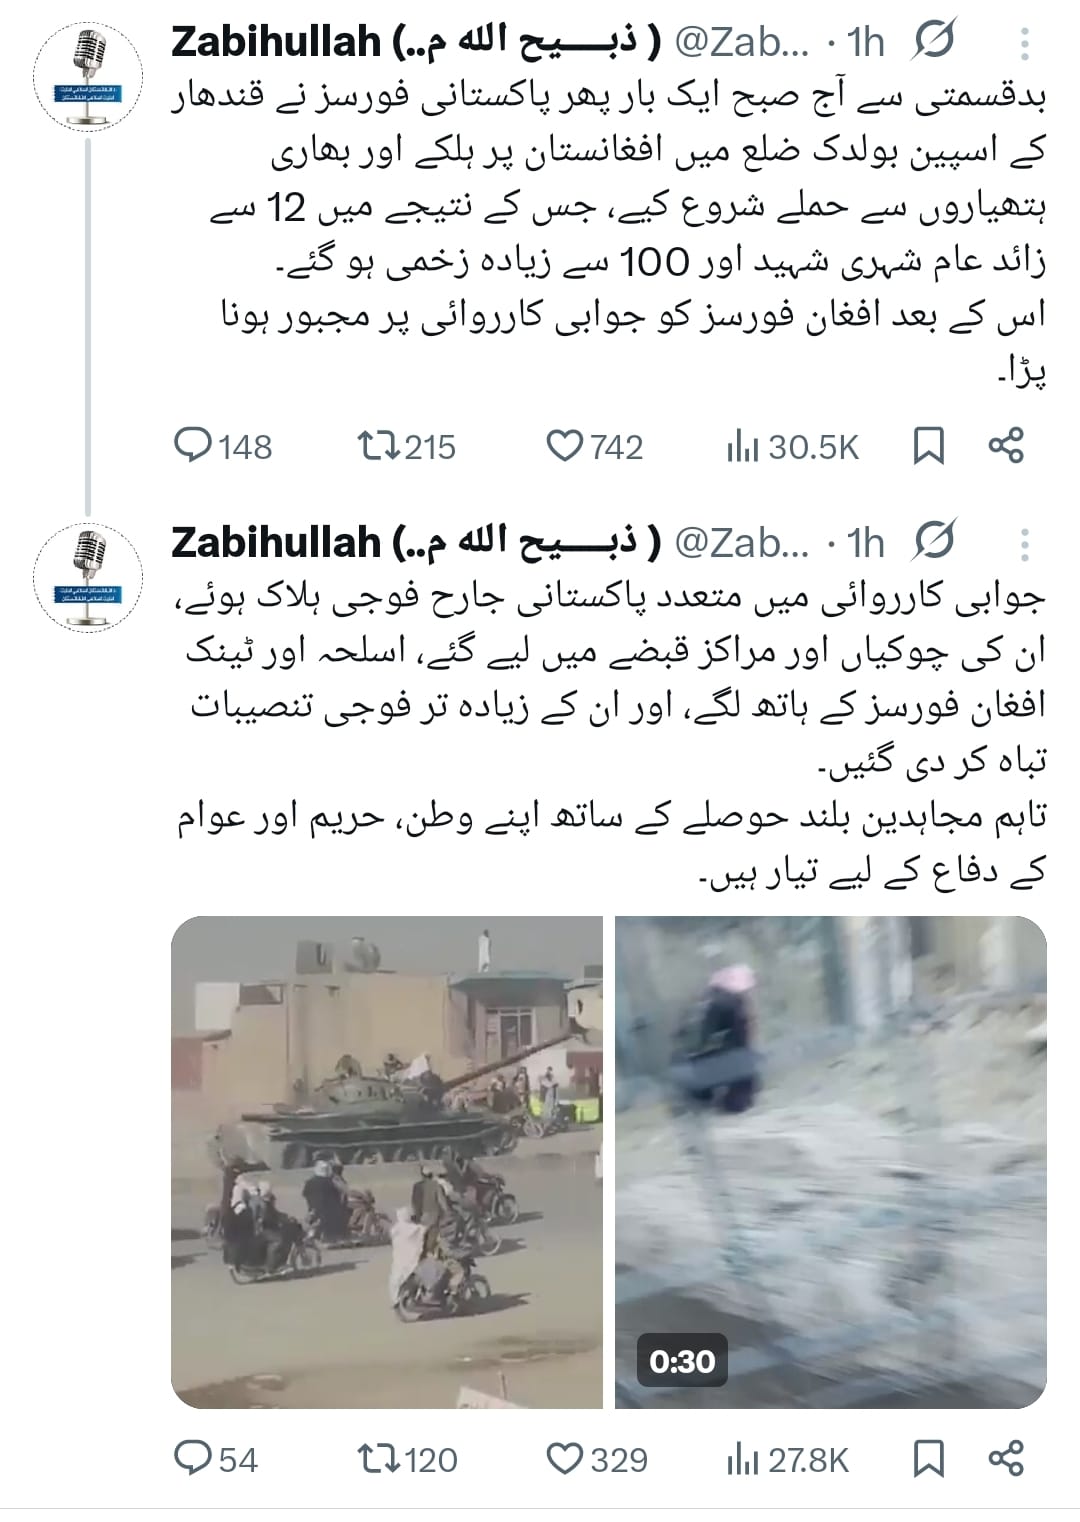The height and width of the screenshot is (1522, 1080).
Task: View analytics showing 27.8K views
Action: 788,1460
